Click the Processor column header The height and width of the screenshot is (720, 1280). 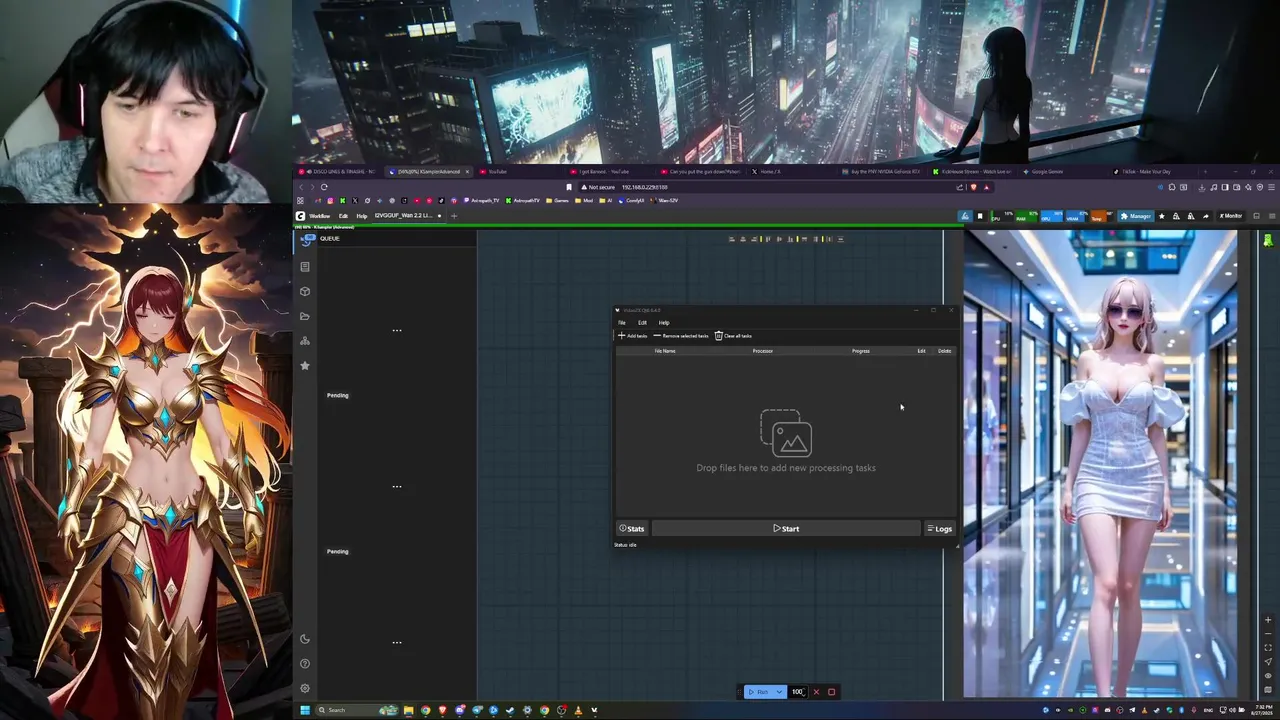pos(763,351)
